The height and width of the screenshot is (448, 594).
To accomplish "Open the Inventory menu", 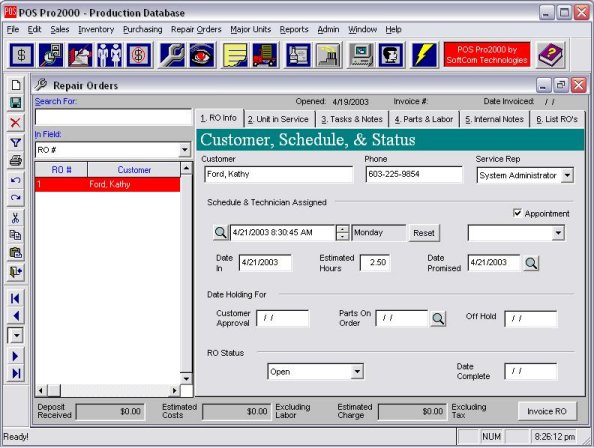I will coord(96,30).
